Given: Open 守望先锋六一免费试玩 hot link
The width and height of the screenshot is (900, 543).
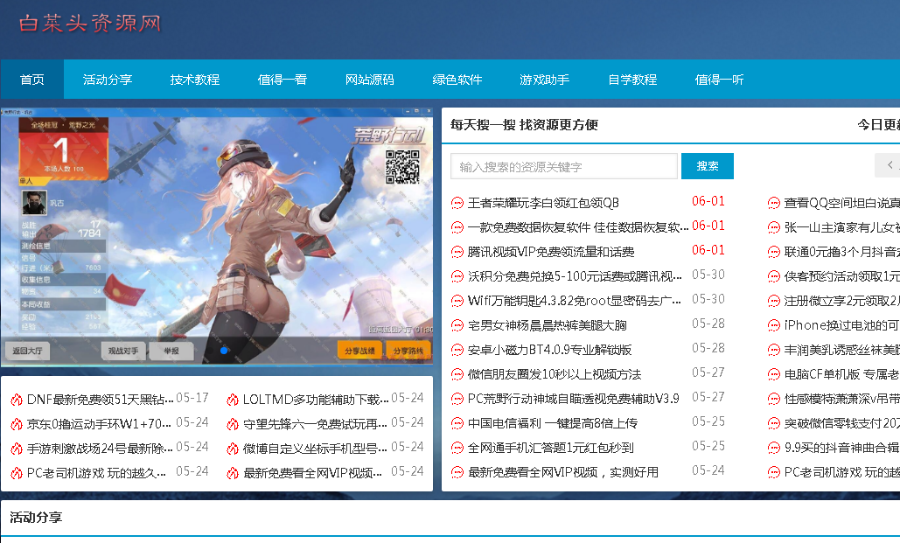Looking at the screenshot, I should 315,424.
